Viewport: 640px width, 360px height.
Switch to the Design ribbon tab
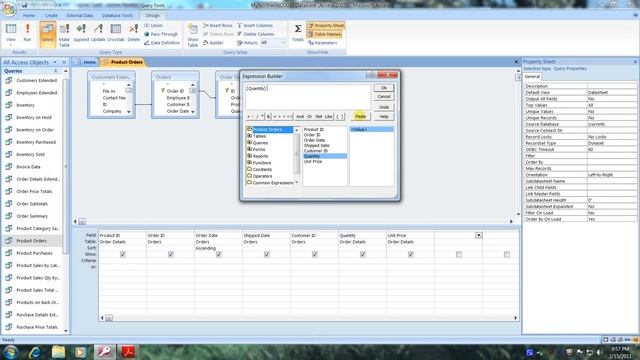(x=152, y=16)
